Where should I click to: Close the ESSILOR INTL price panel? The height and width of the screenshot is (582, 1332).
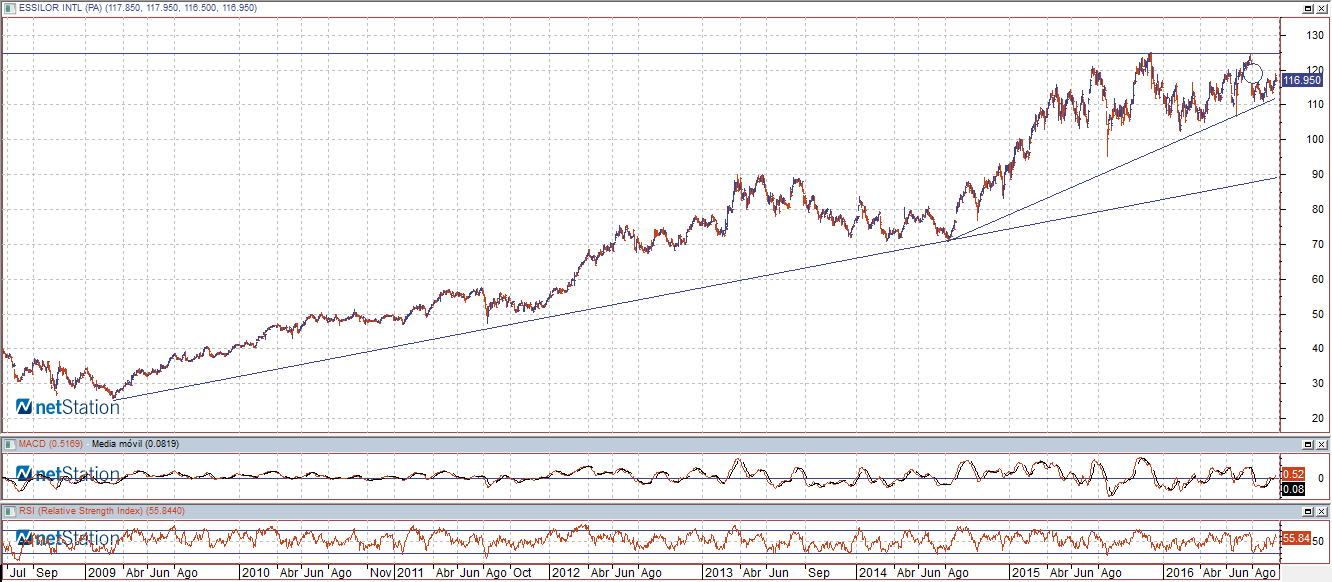1322,7
